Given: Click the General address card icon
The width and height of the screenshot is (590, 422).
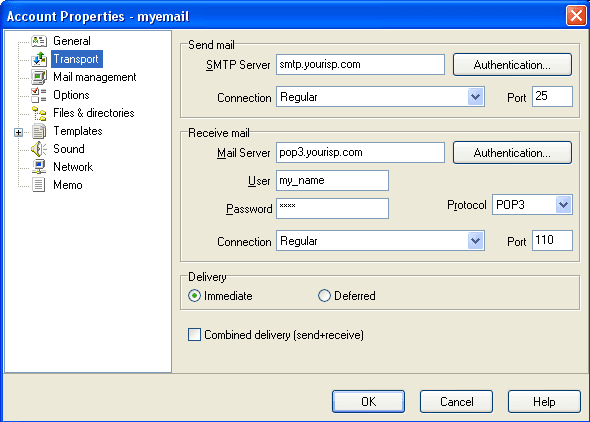Looking at the screenshot, I should click(39, 41).
